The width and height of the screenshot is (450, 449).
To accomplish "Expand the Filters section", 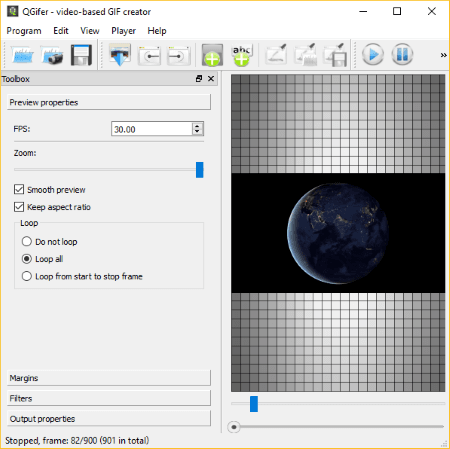I will click(x=109, y=398).
